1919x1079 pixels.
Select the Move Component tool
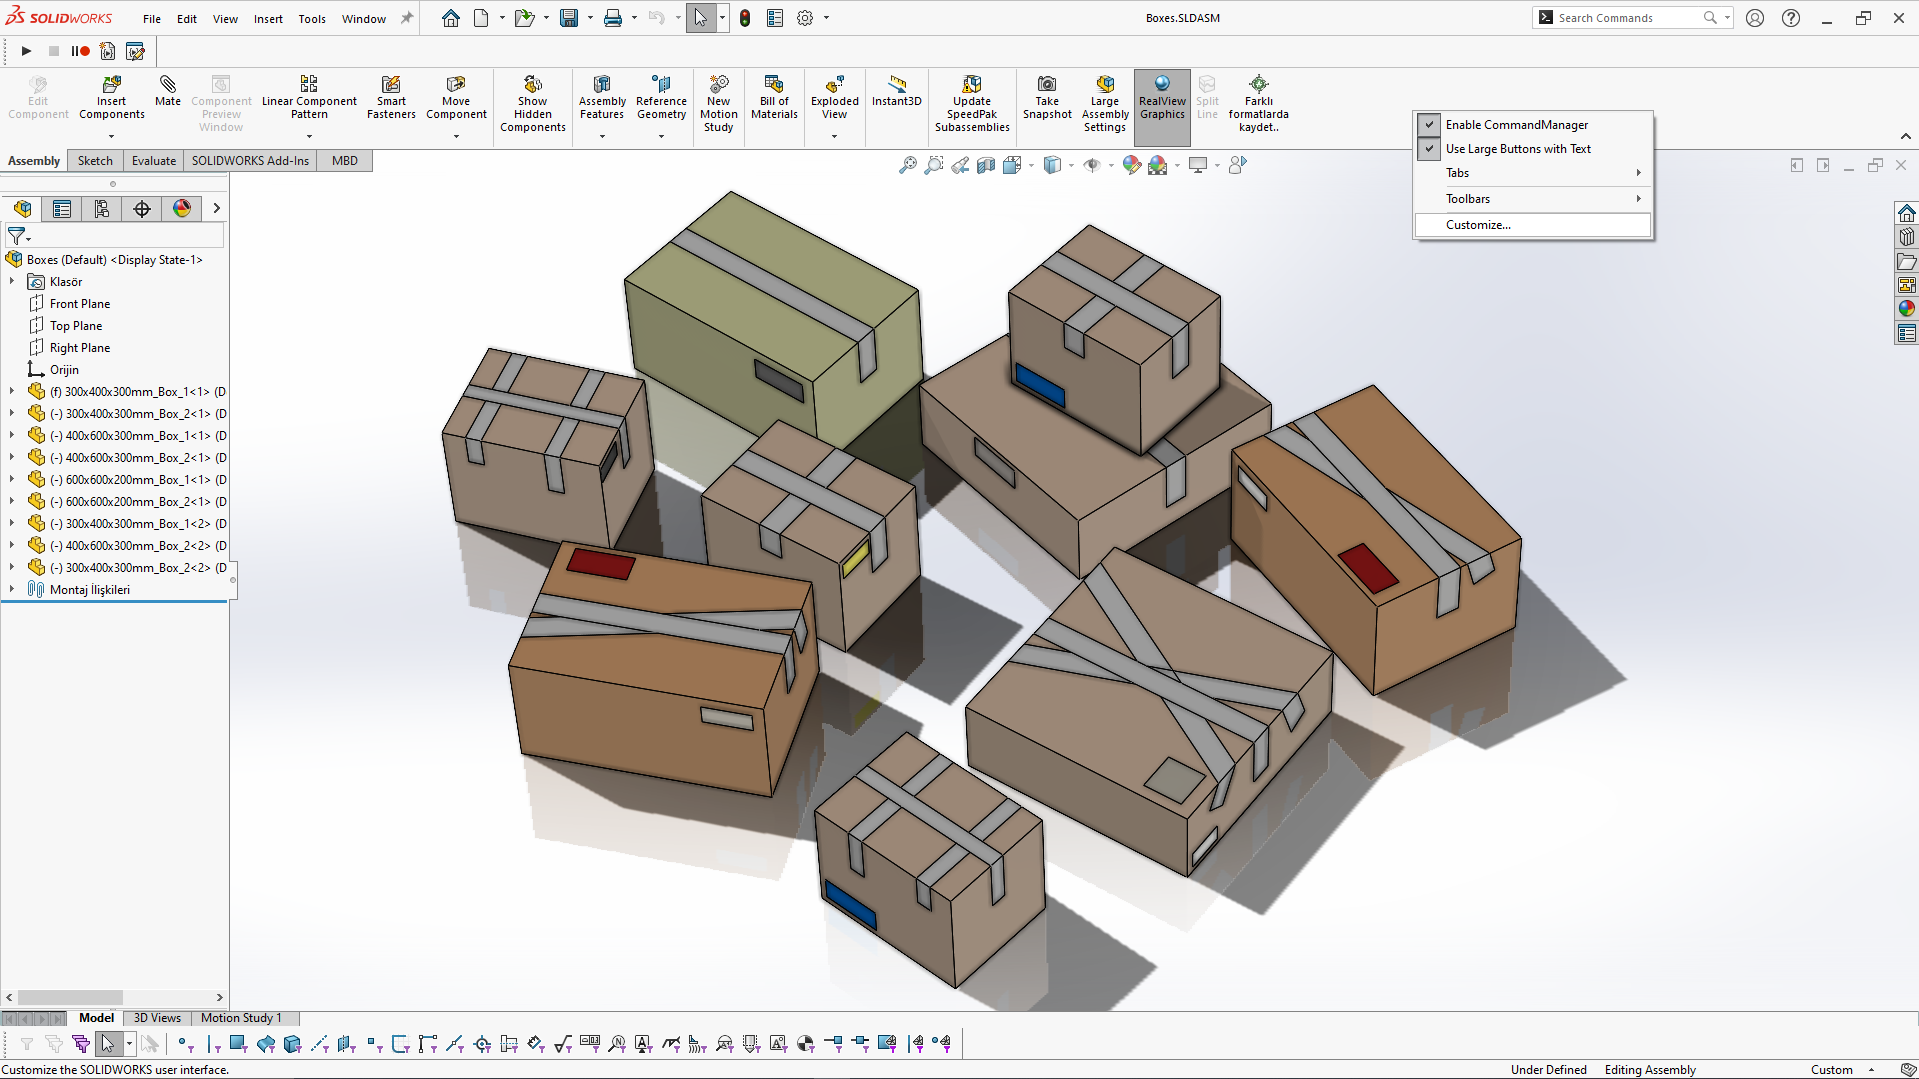(456, 97)
